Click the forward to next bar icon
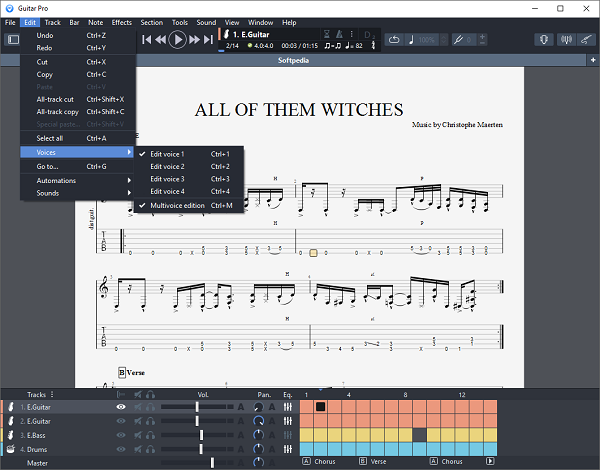The image size is (600, 470). 195,39
